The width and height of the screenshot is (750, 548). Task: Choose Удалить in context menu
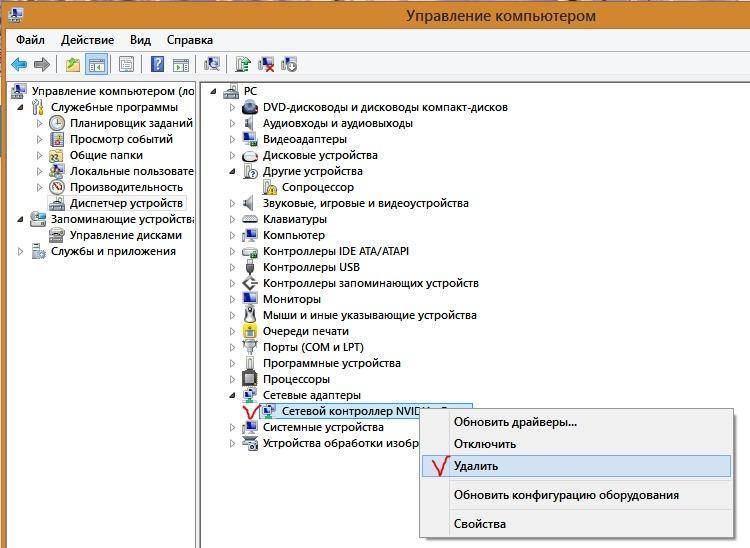576,466
